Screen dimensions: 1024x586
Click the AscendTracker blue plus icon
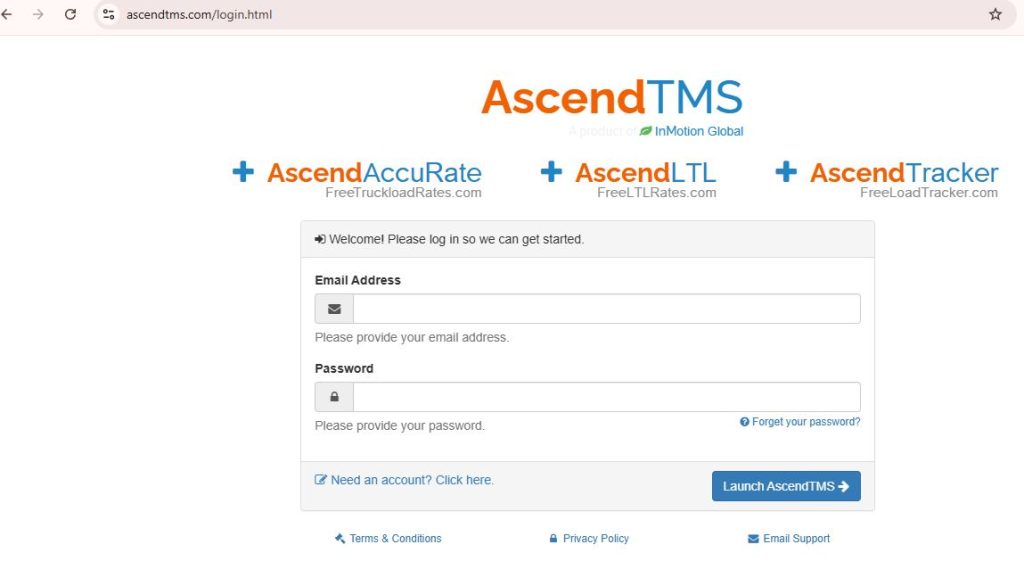click(x=786, y=172)
